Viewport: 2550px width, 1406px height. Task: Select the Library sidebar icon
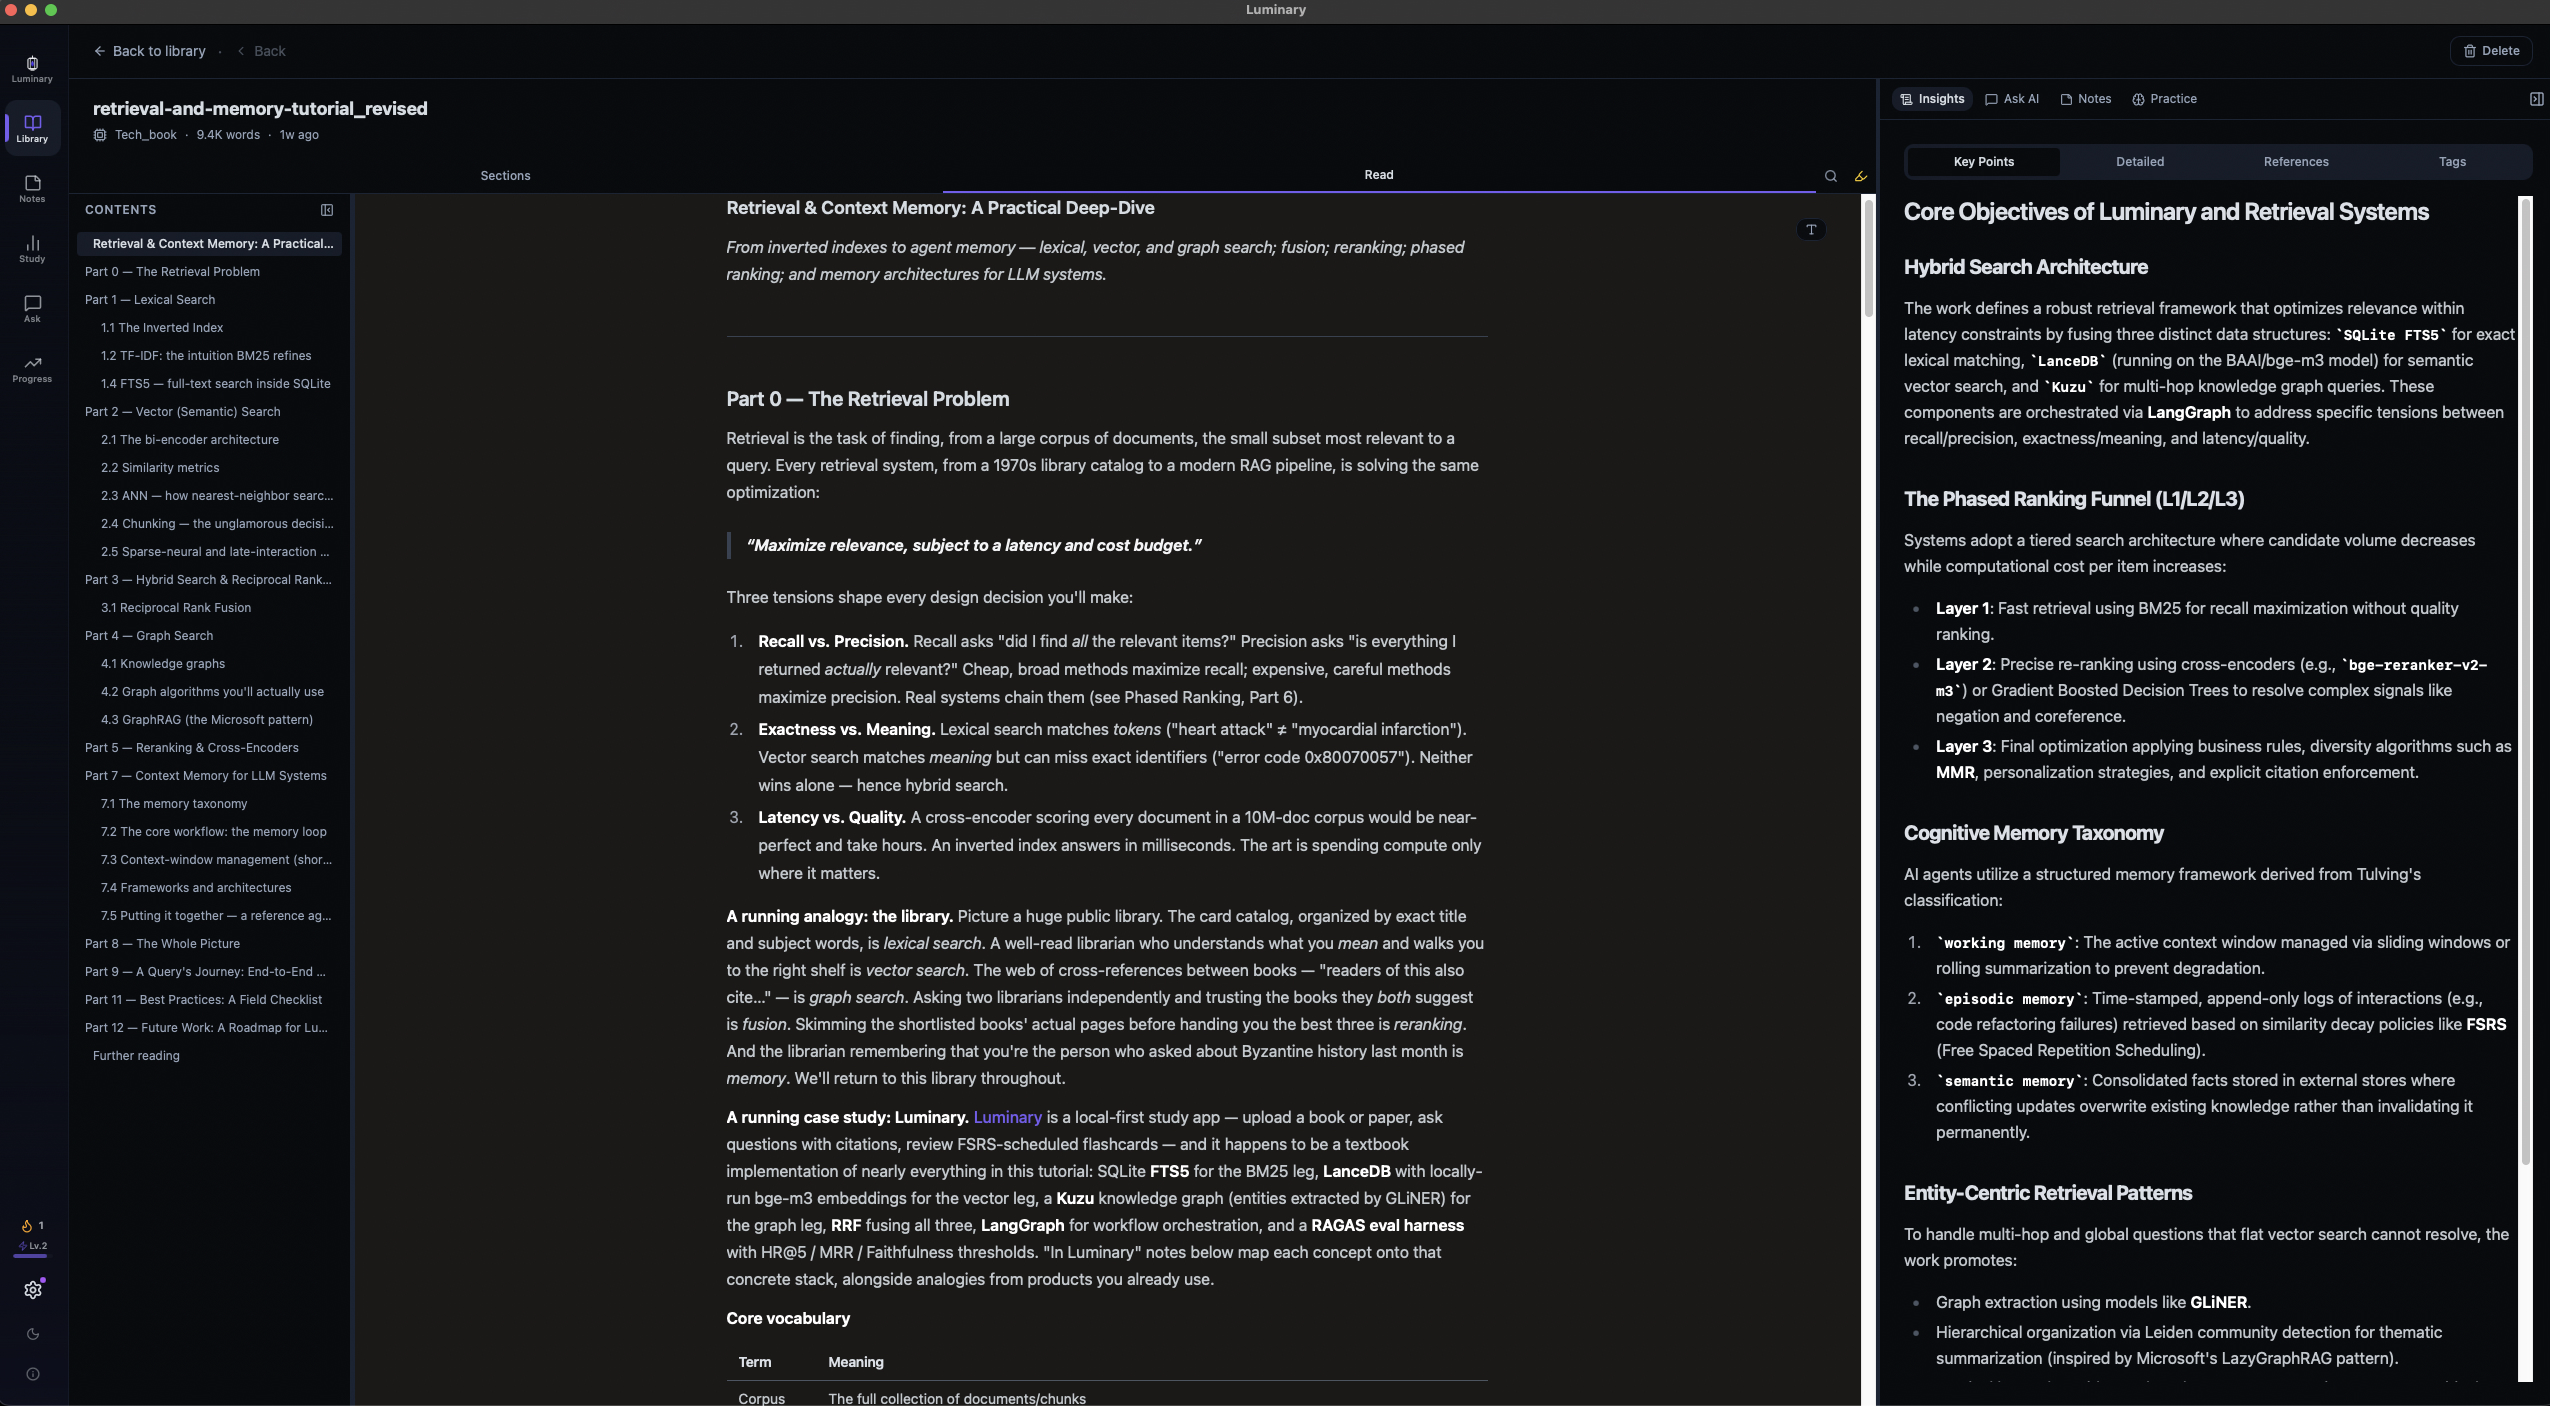pos(32,128)
